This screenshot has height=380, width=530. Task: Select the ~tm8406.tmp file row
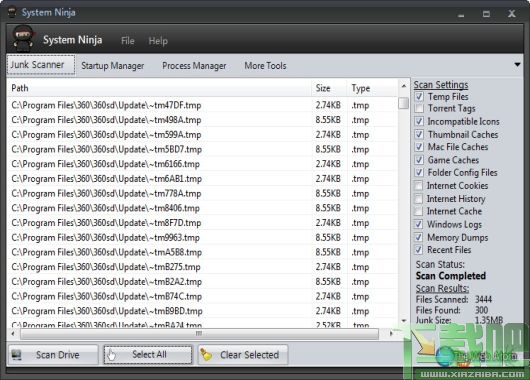coord(202,208)
